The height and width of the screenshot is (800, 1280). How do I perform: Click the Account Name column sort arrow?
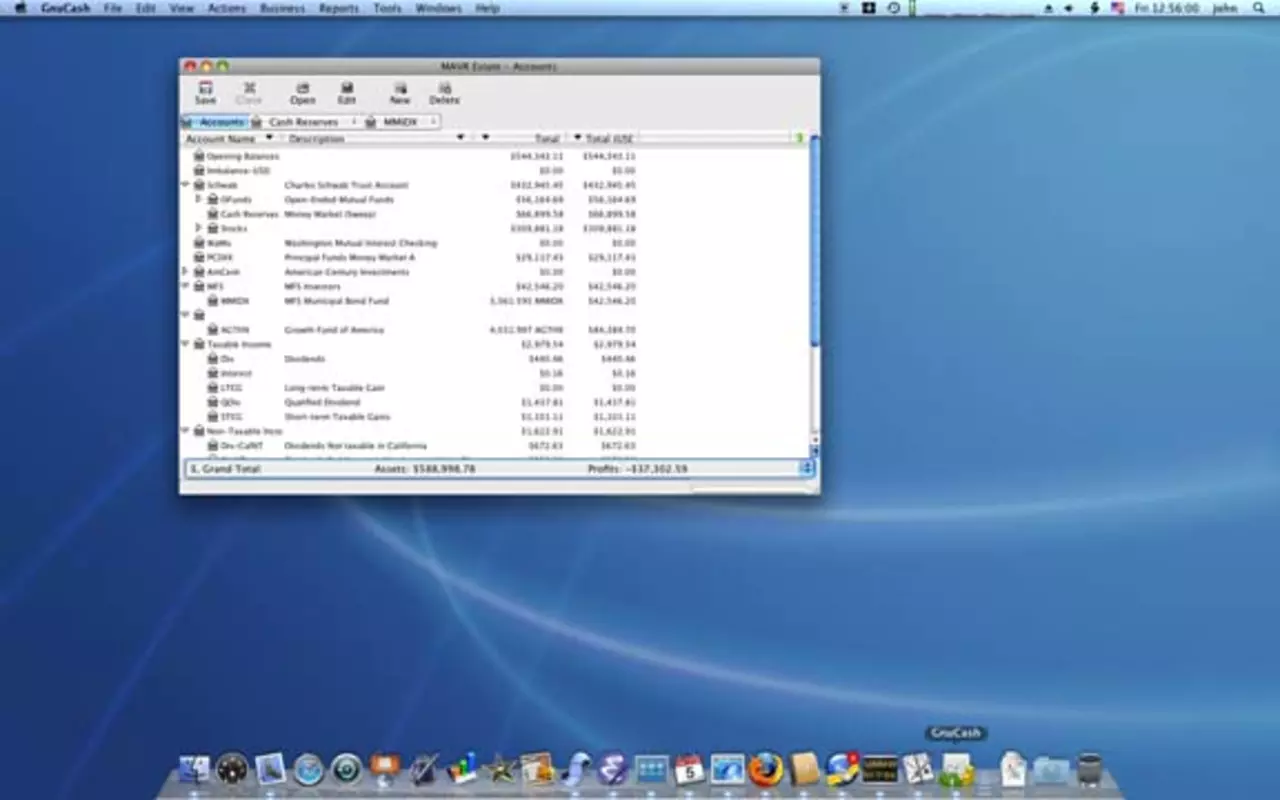269,138
